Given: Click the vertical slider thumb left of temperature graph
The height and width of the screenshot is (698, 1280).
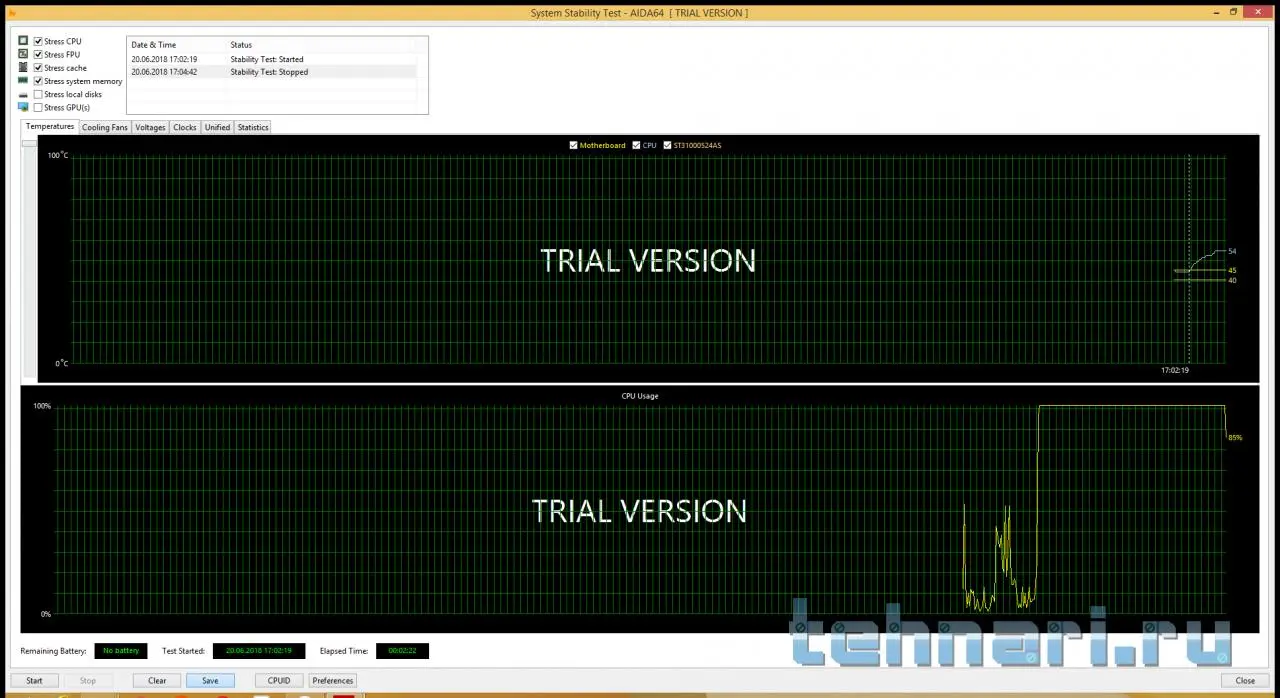Looking at the screenshot, I should (29, 143).
